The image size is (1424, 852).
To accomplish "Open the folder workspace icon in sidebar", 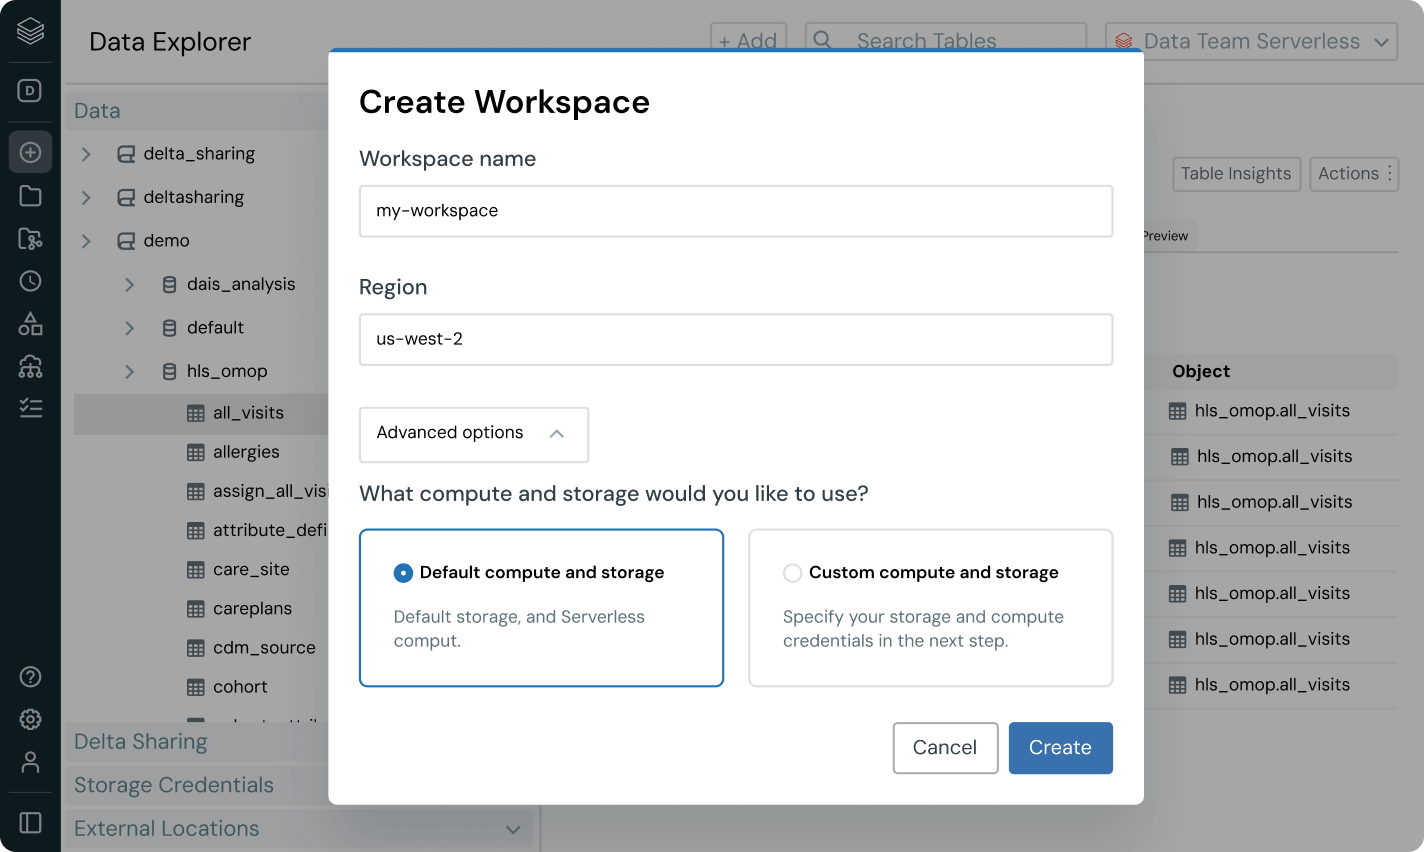I will [x=30, y=196].
